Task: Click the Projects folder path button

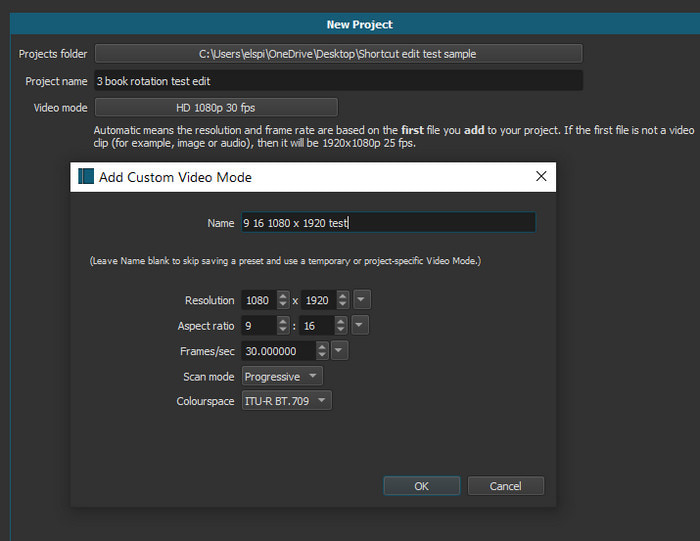Action: [338, 54]
